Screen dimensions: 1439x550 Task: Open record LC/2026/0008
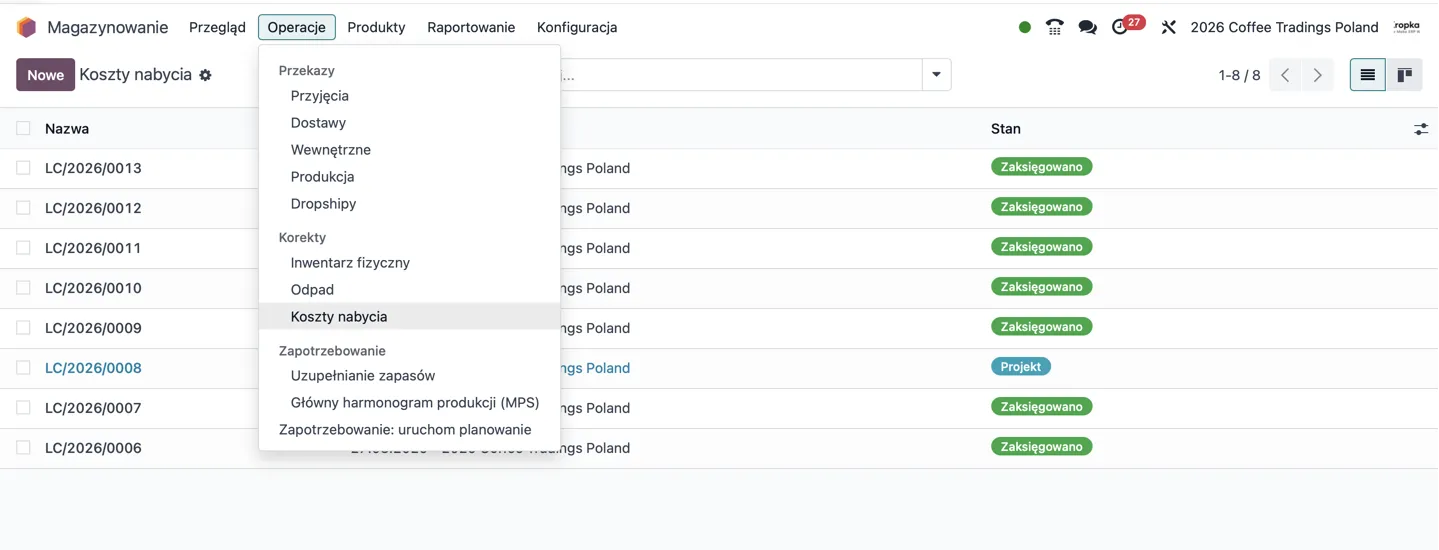93,368
